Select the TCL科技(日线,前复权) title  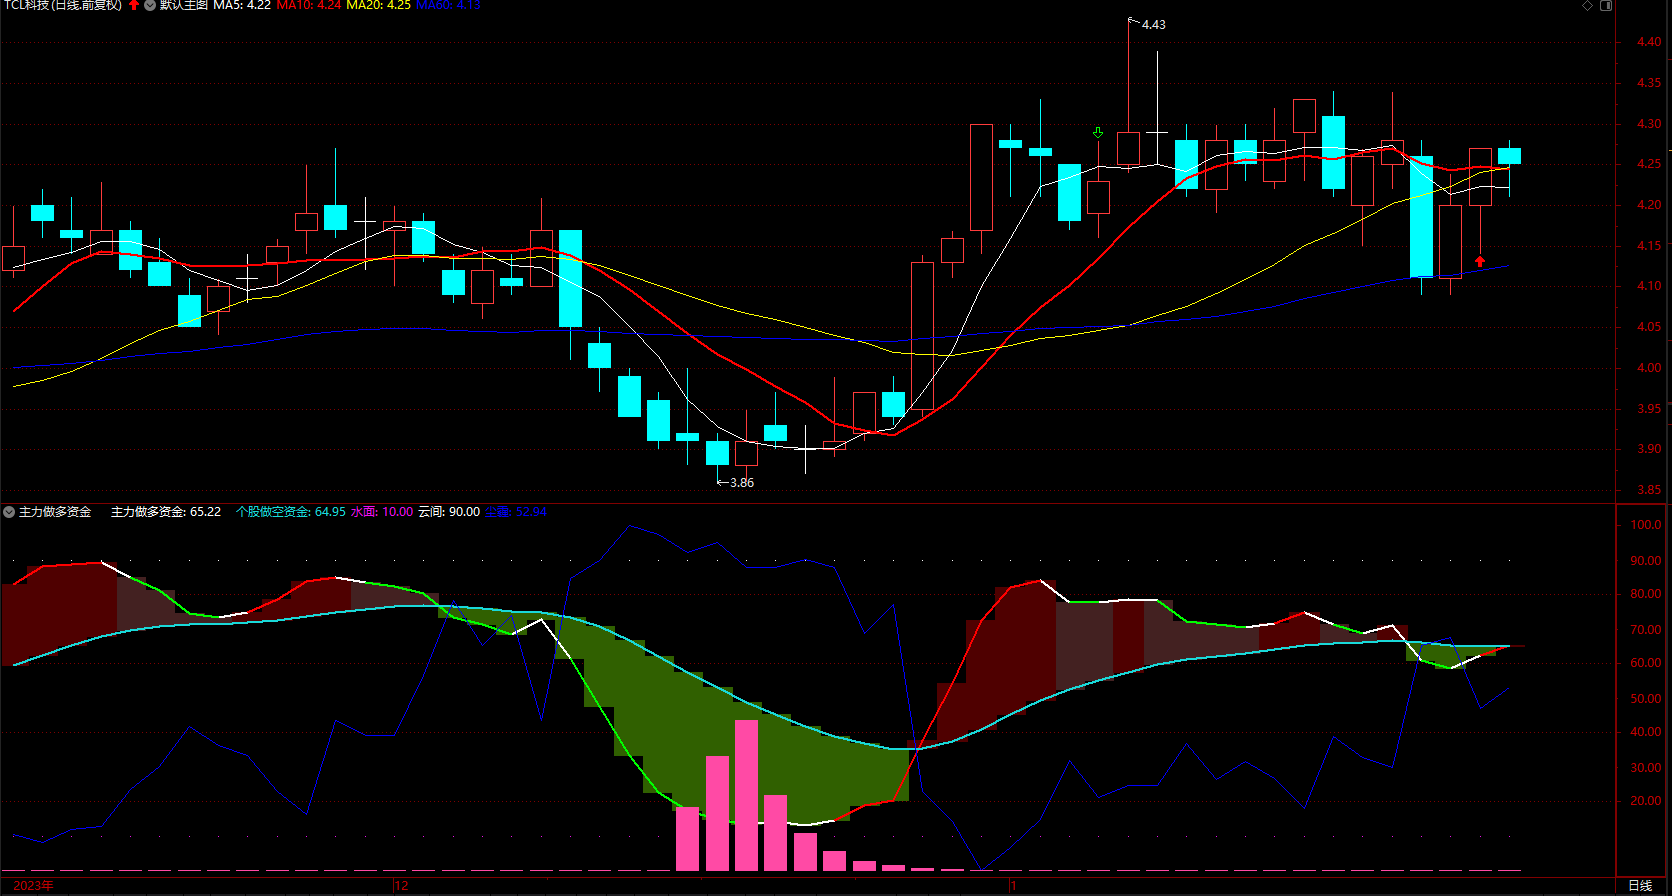click(63, 5)
